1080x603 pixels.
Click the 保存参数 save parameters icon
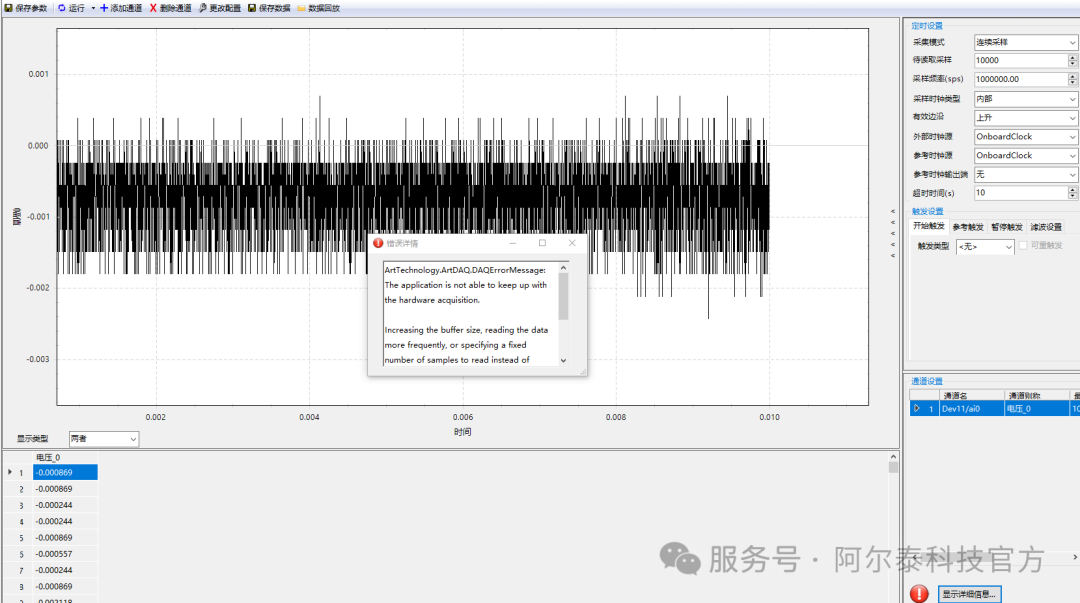pyautogui.click(x=8, y=8)
